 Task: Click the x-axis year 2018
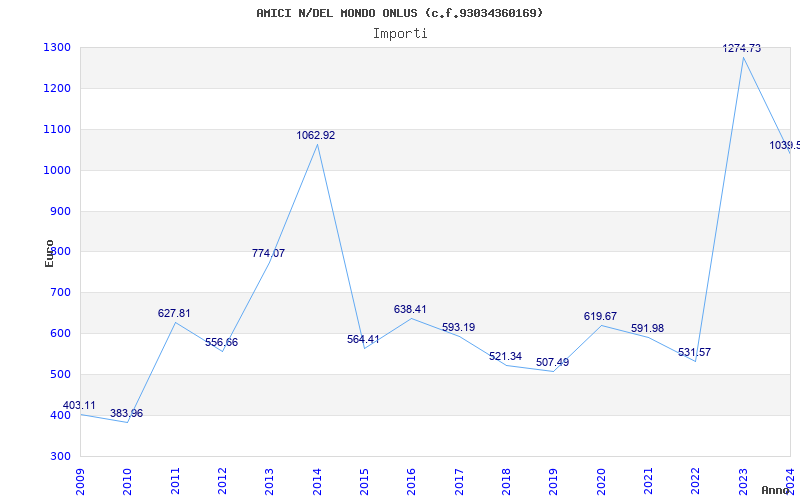pos(506,481)
